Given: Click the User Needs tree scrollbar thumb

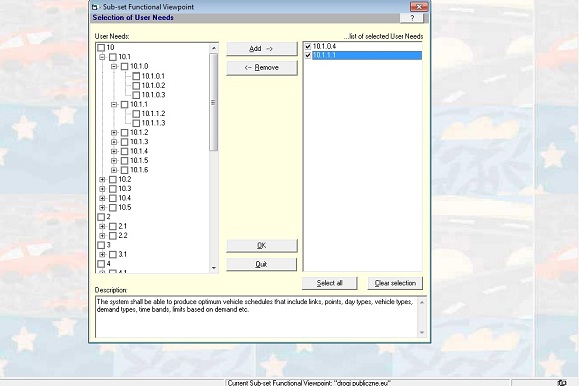Looking at the screenshot, I should tap(213, 102).
